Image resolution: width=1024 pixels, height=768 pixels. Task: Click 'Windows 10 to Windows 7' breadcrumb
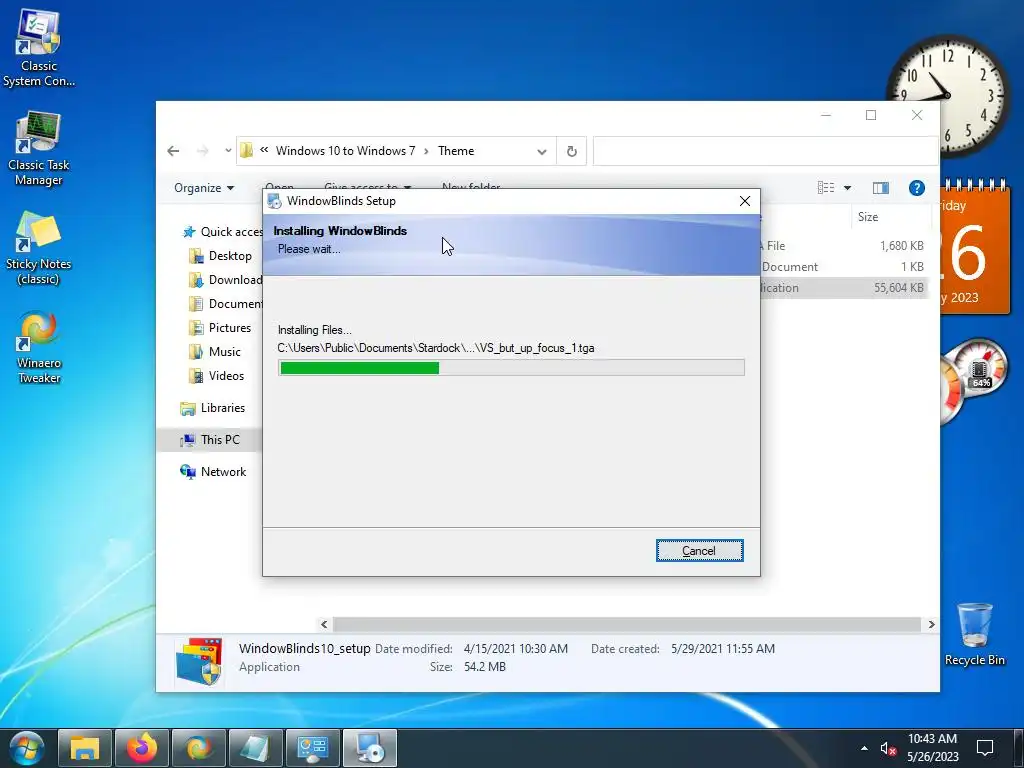point(345,151)
